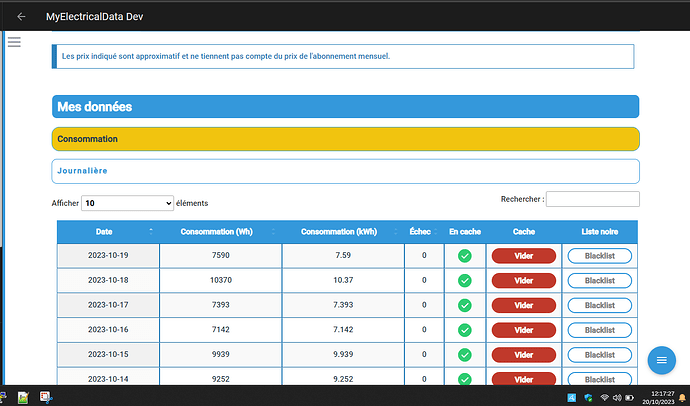Open the notification bell in the taskbar
The image size is (690, 406).
[682, 398]
